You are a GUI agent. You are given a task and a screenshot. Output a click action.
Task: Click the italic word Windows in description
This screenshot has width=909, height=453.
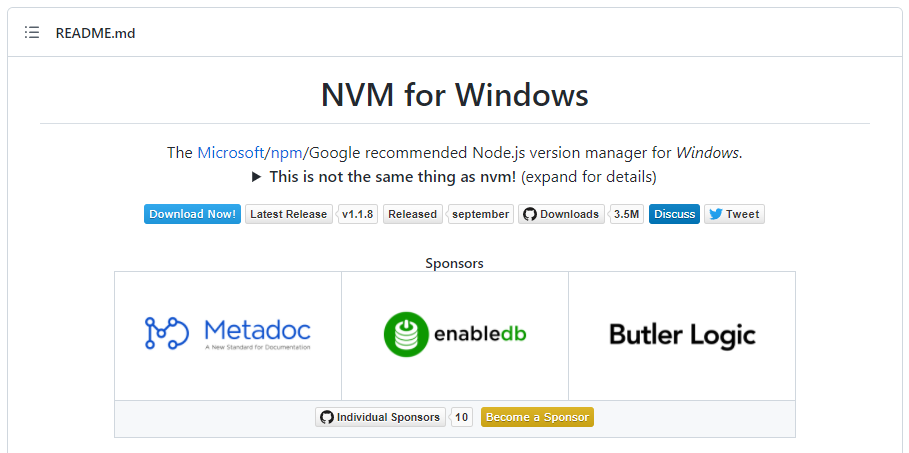coord(707,153)
